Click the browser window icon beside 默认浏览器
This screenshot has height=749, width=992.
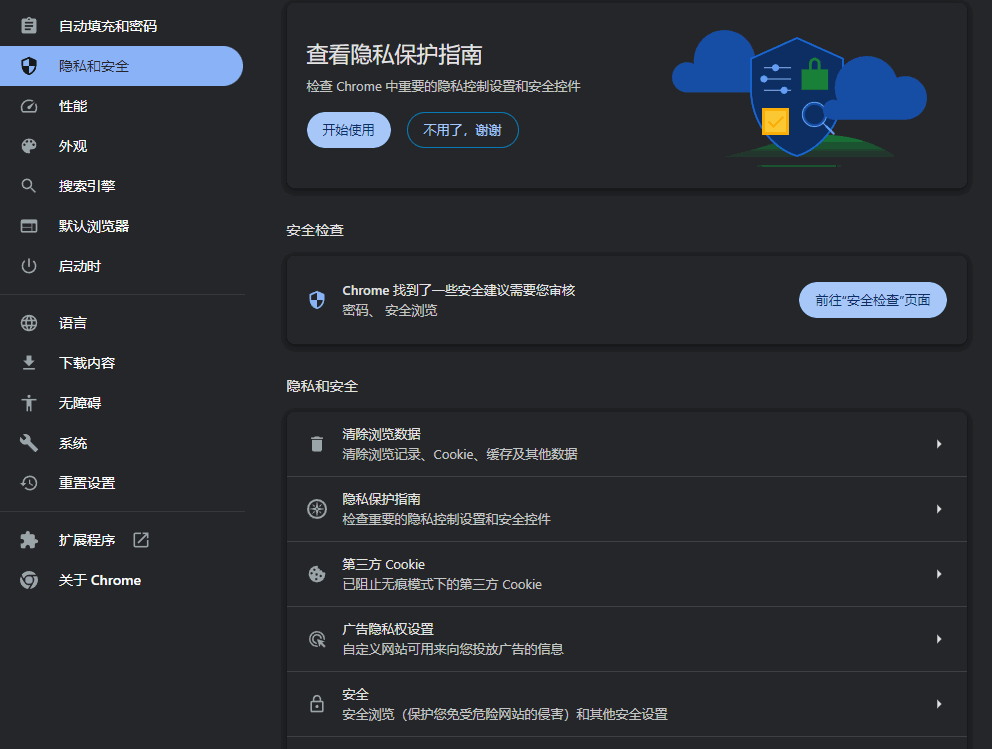[x=29, y=226]
